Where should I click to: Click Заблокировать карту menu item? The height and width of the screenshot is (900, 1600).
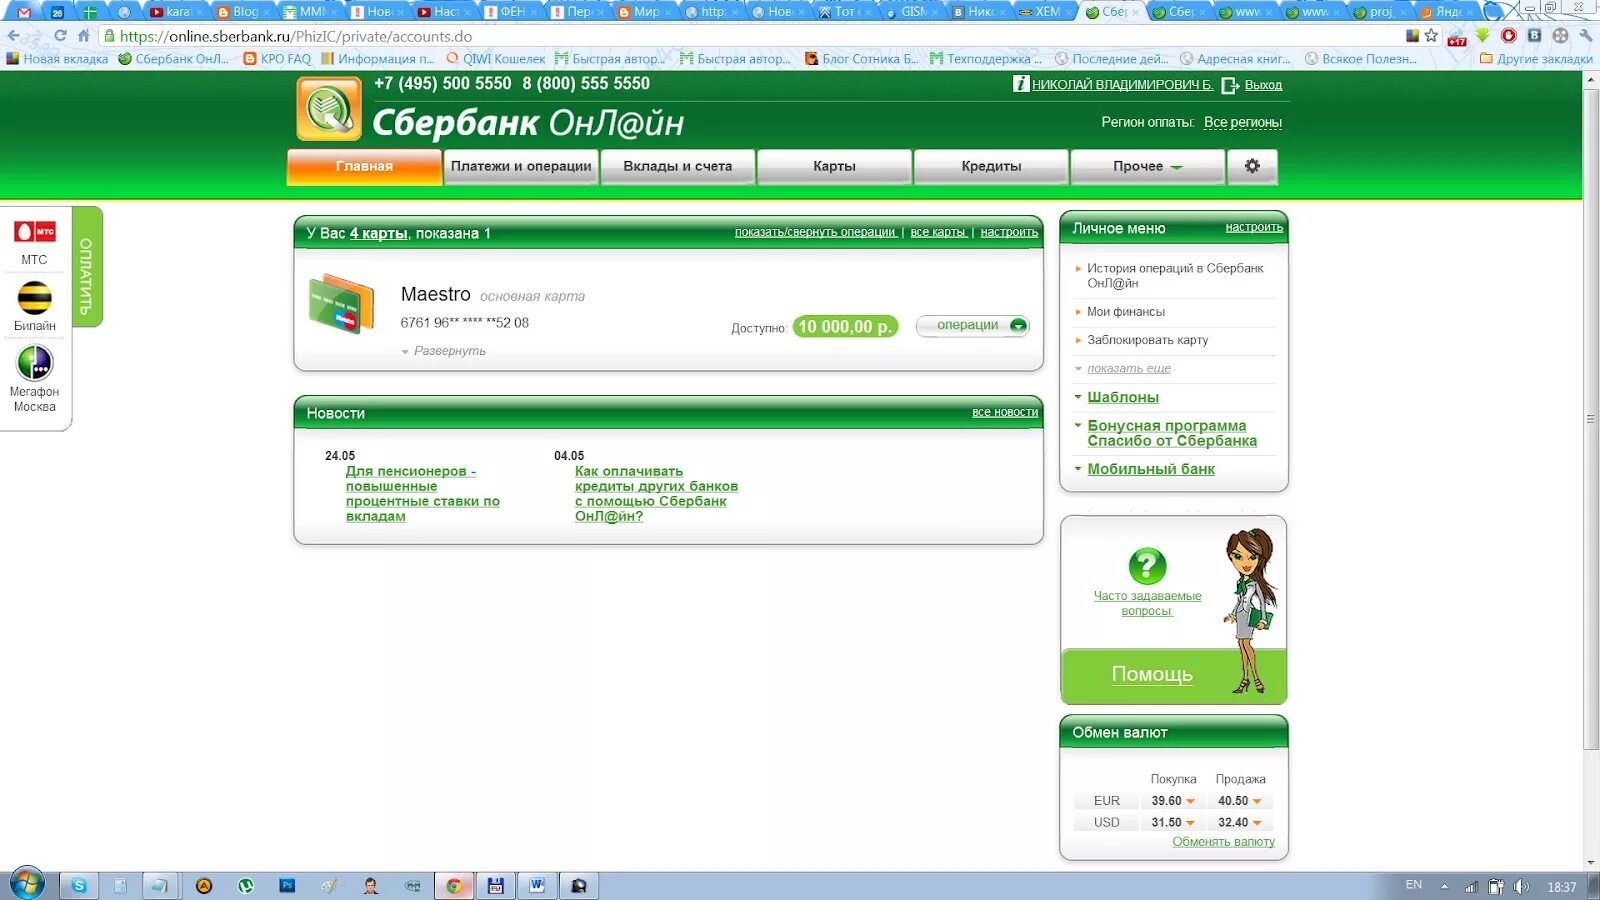1147,340
